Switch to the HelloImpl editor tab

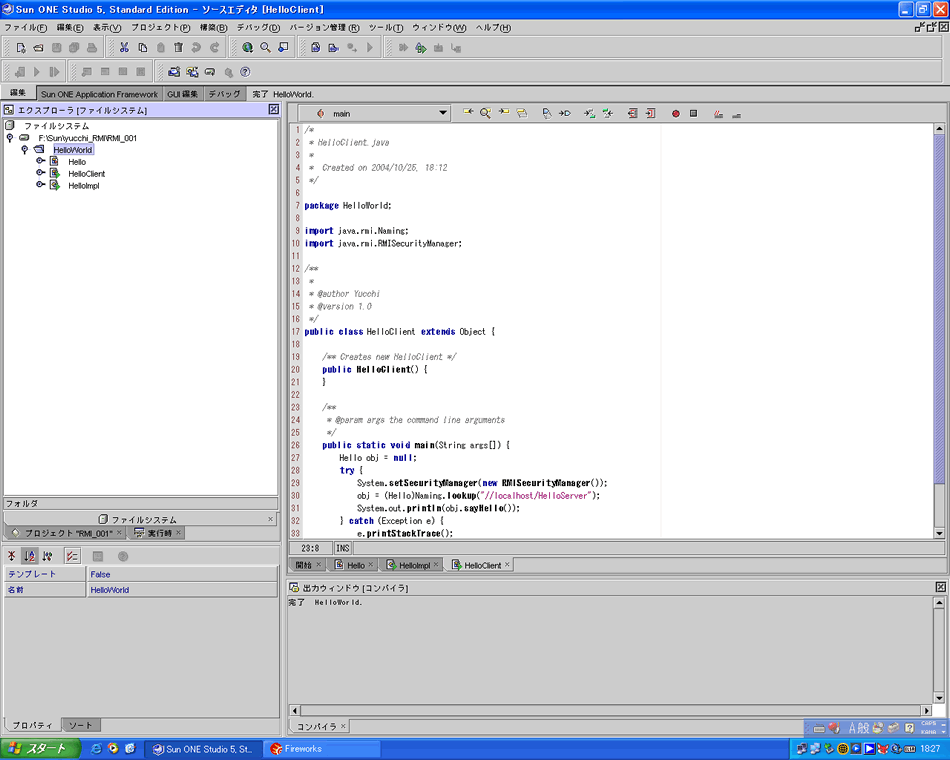414,565
